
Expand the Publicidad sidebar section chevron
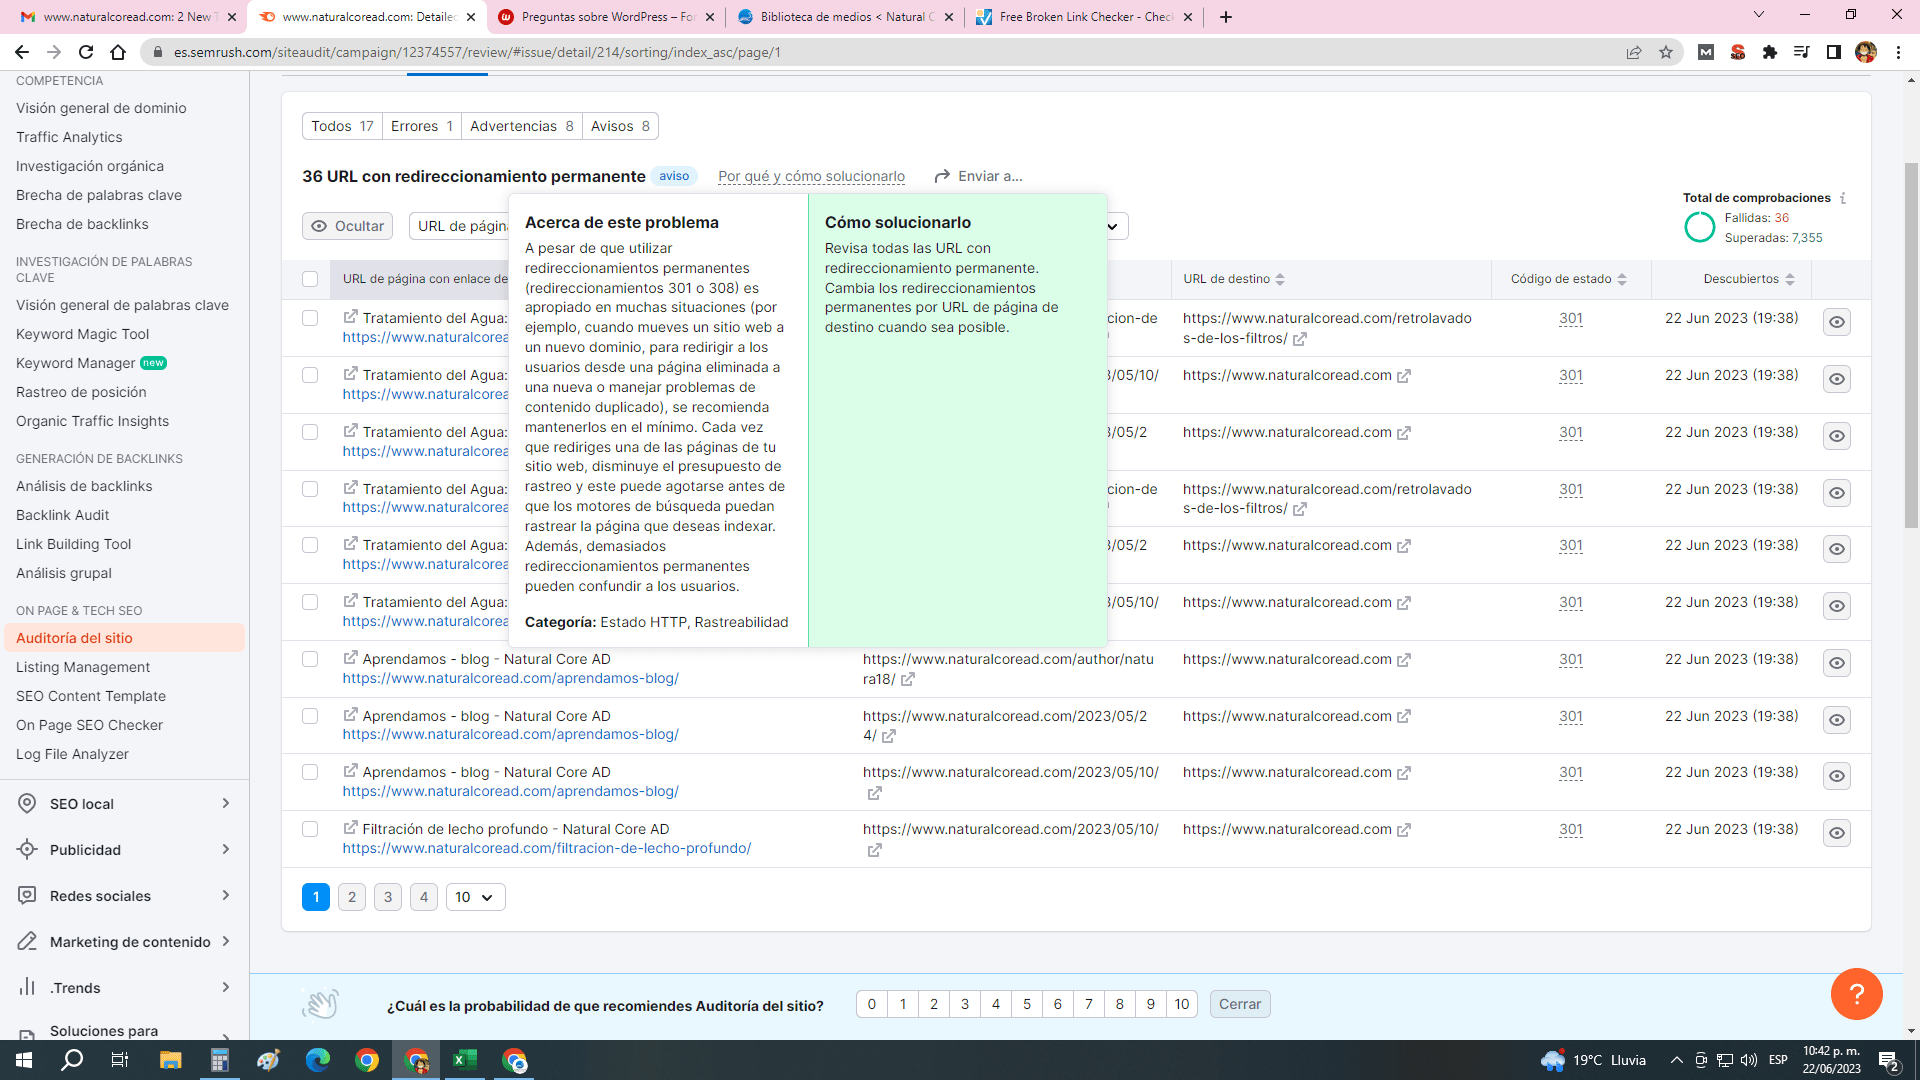click(x=226, y=849)
